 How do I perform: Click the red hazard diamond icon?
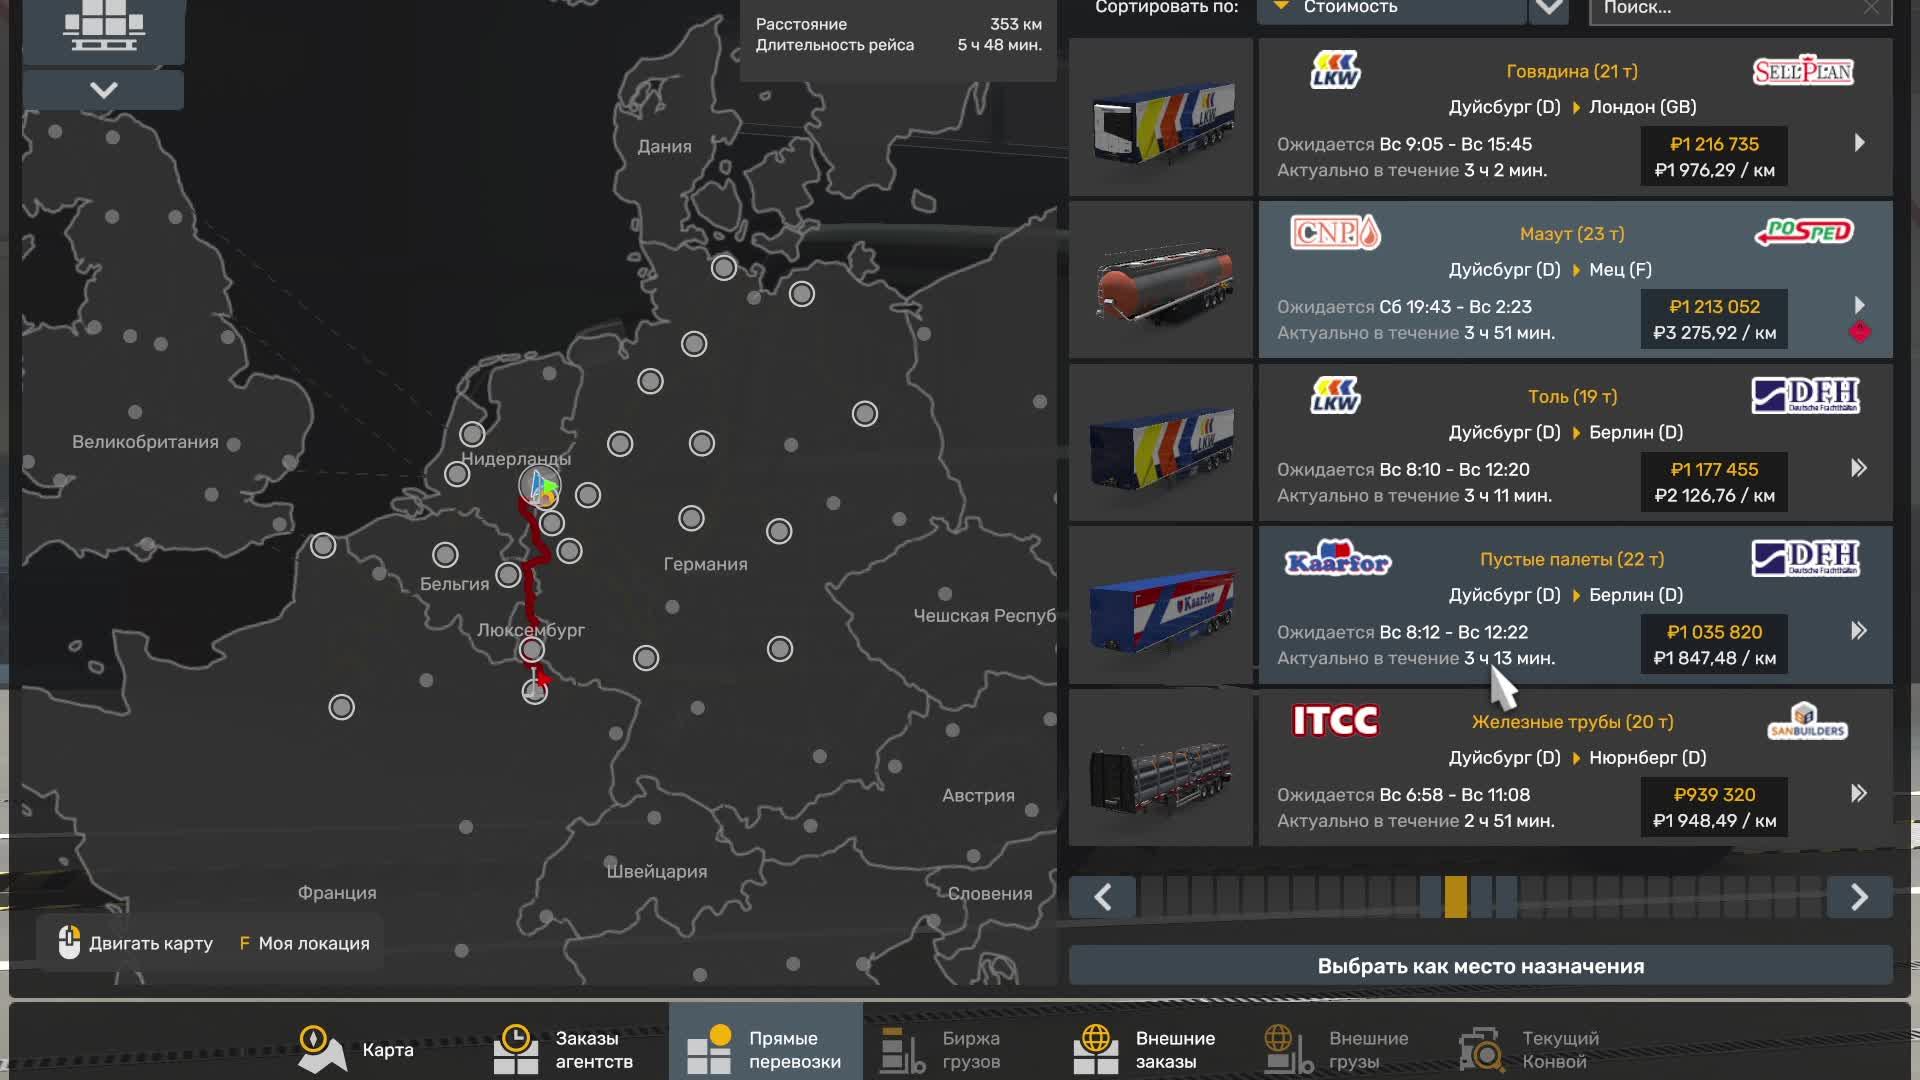click(1859, 332)
